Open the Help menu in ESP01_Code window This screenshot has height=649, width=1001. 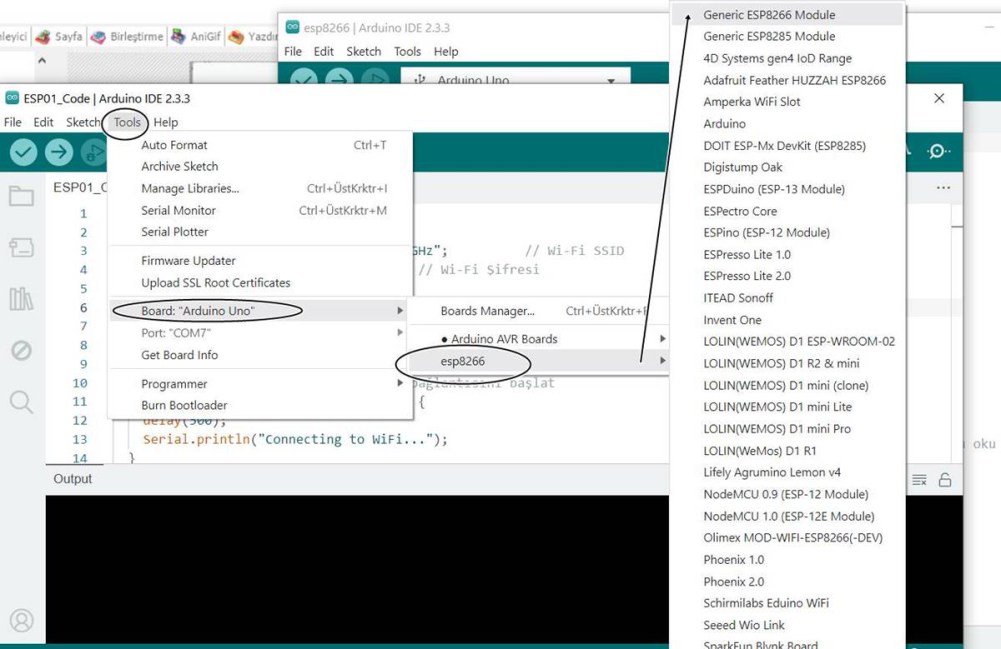coord(166,122)
